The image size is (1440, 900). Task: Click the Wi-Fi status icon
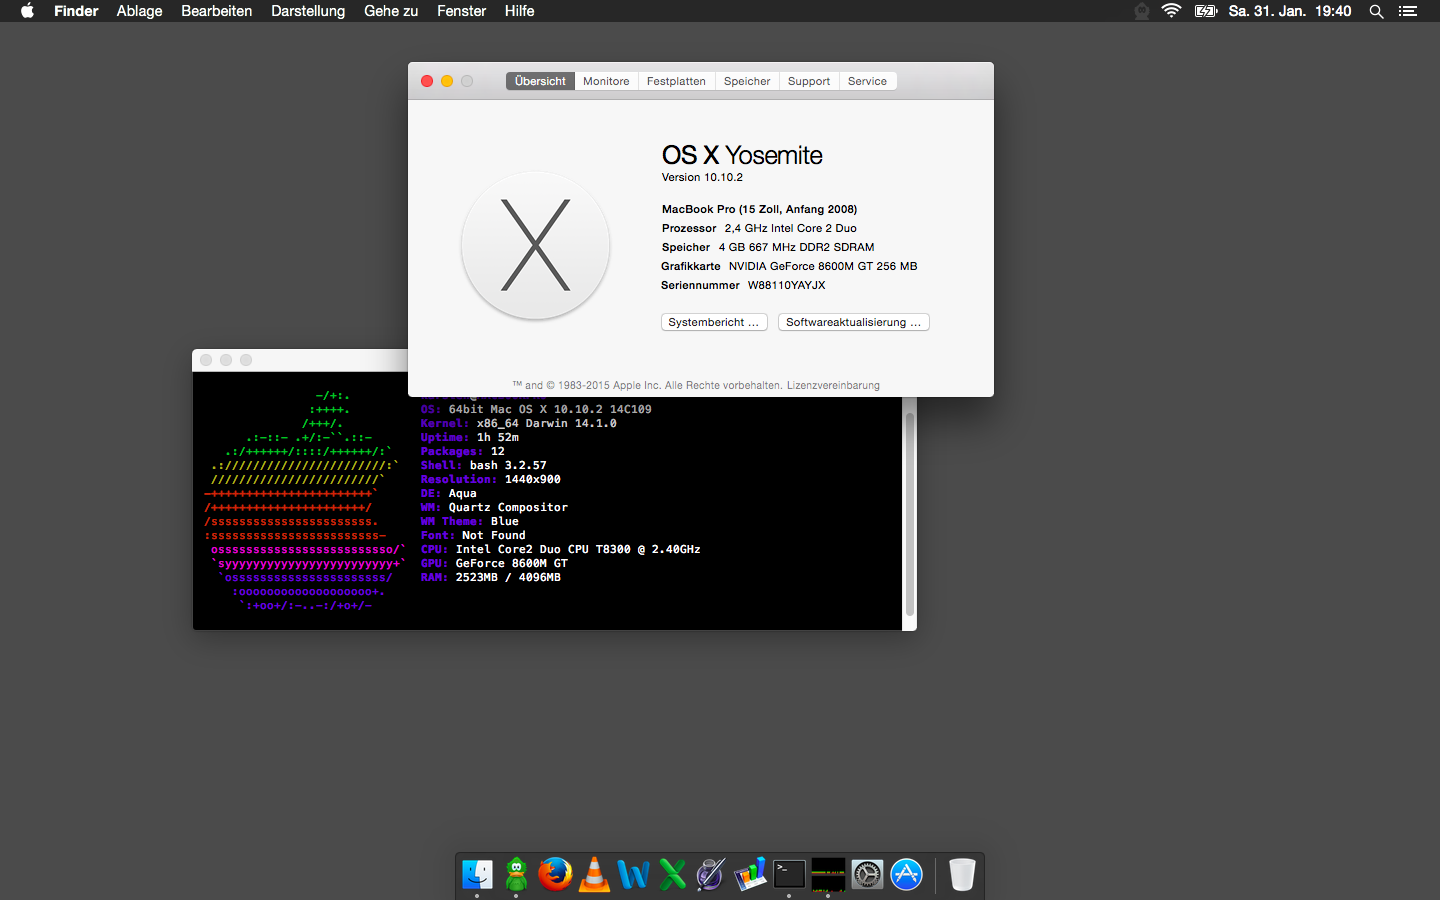(1171, 11)
